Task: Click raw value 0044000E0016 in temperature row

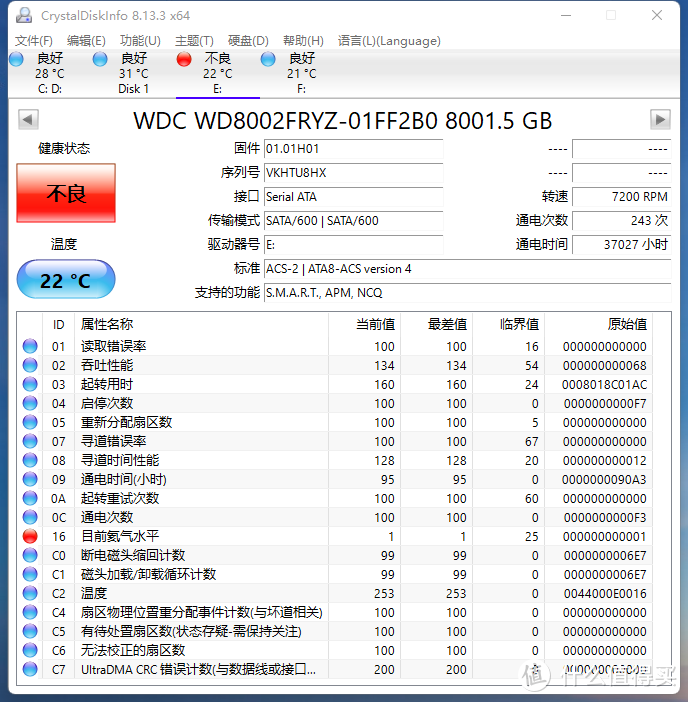Action: 604,593
